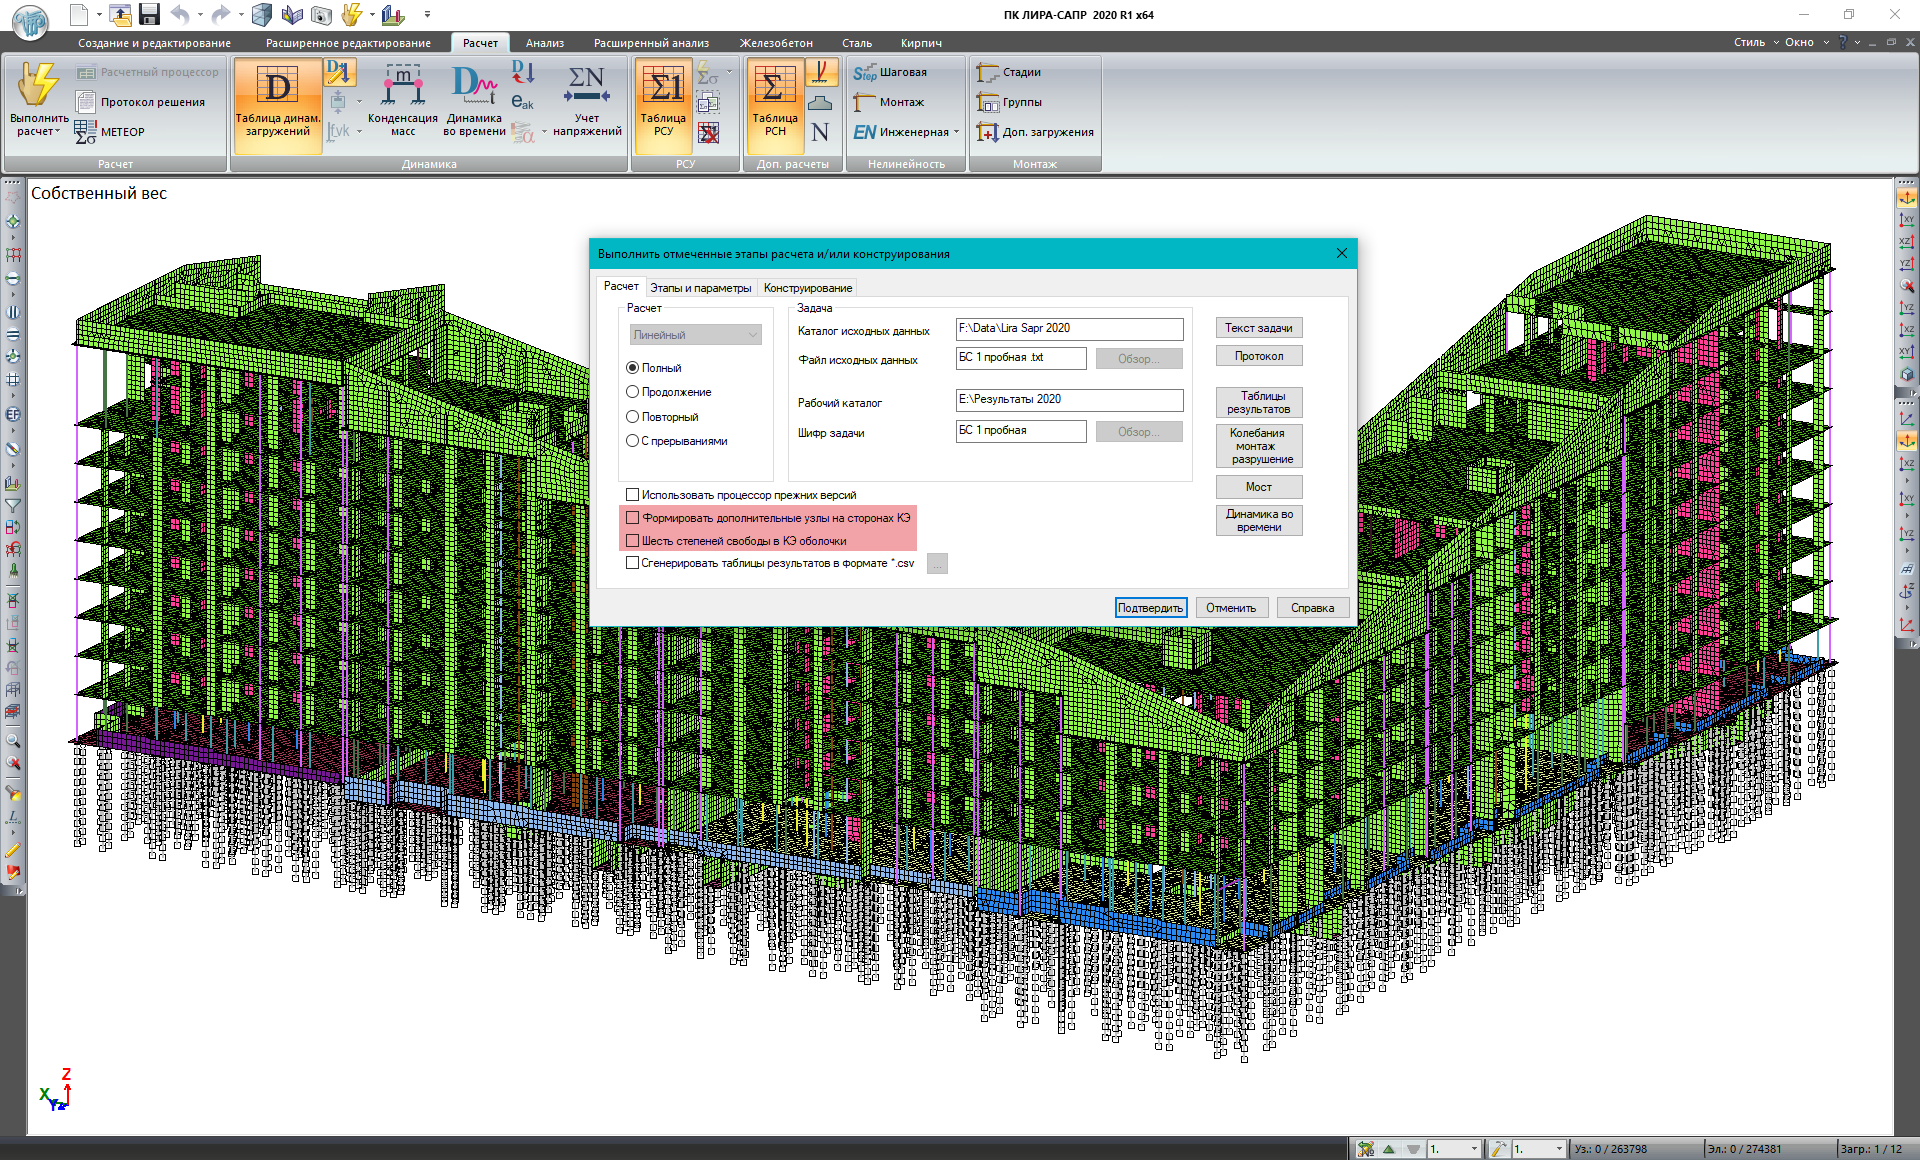Viewport: 1920px width, 1160px height.
Task: Switch to Этапы и параметры tab
Action: [x=700, y=288]
